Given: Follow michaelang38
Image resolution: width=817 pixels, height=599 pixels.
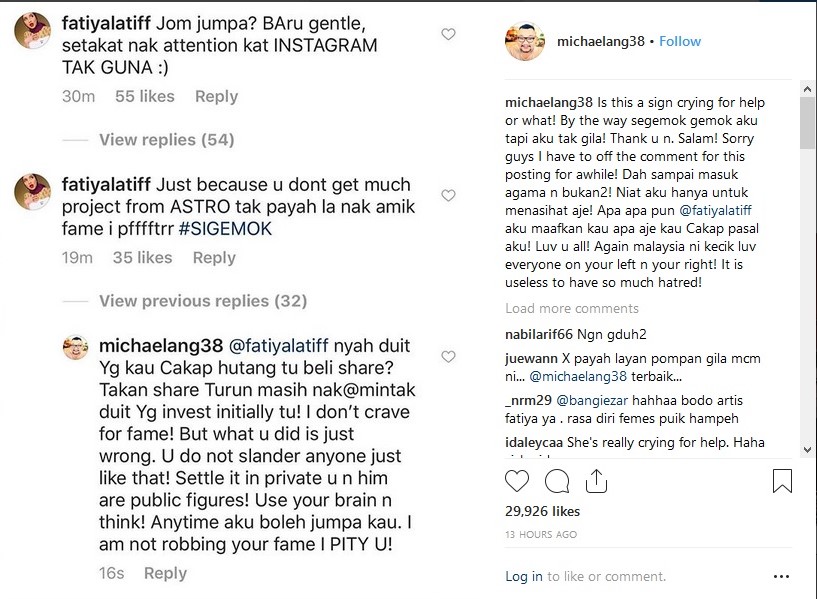Looking at the screenshot, I should point(680,41).
